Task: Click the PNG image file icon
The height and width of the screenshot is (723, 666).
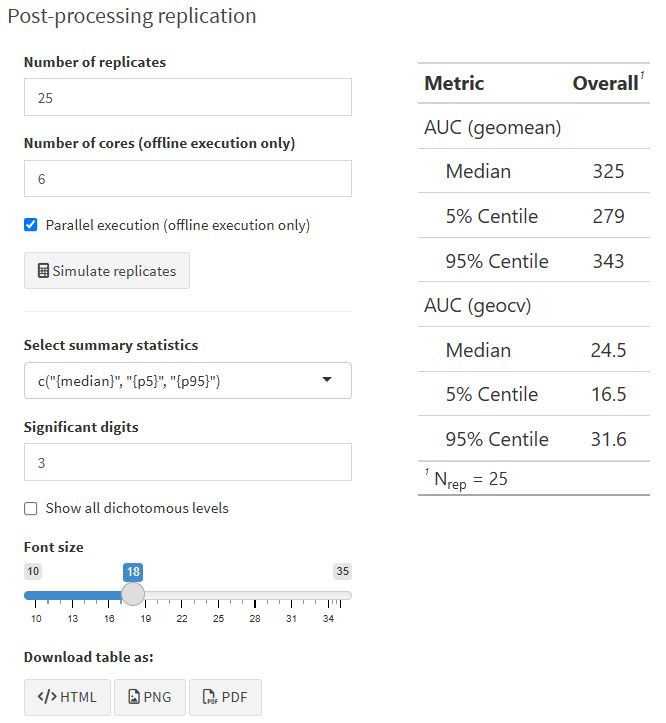Action: (134, 697)
